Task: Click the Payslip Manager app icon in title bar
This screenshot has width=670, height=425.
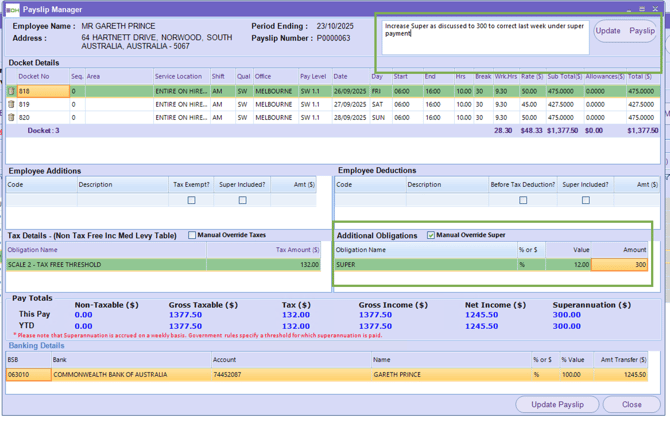Action: click(x=12, y=8)
